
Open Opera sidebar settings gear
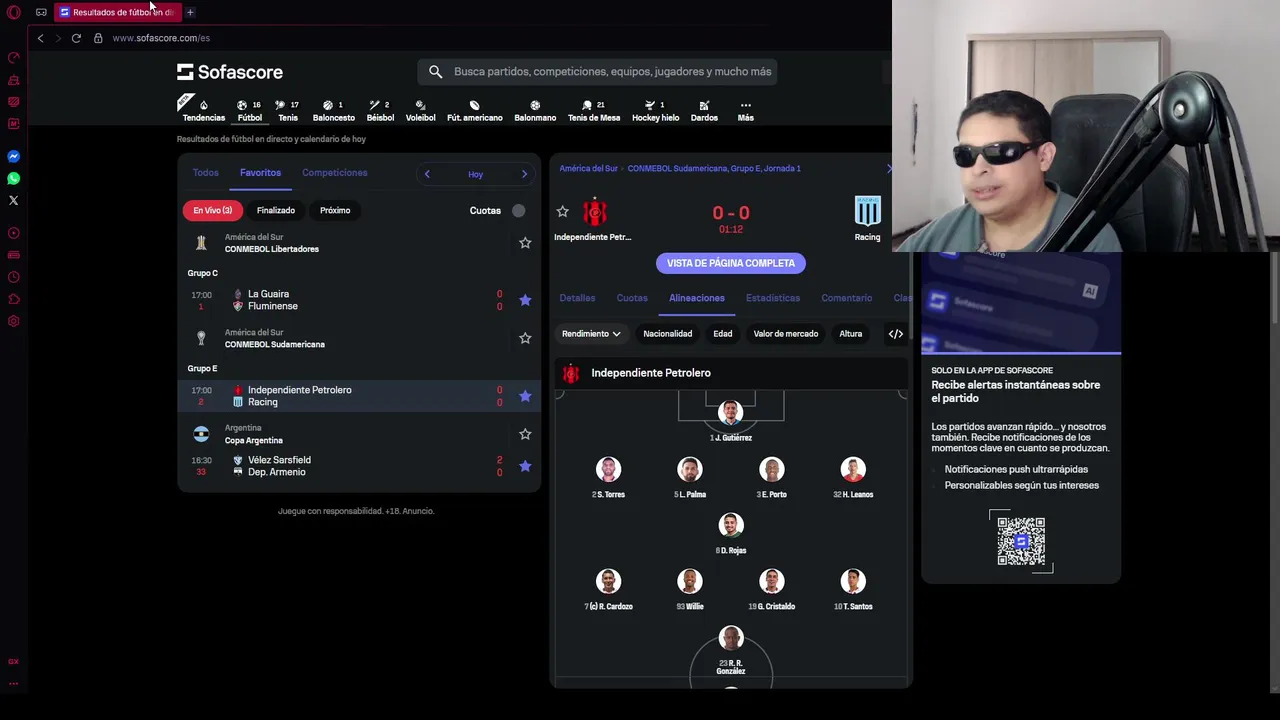14,321
